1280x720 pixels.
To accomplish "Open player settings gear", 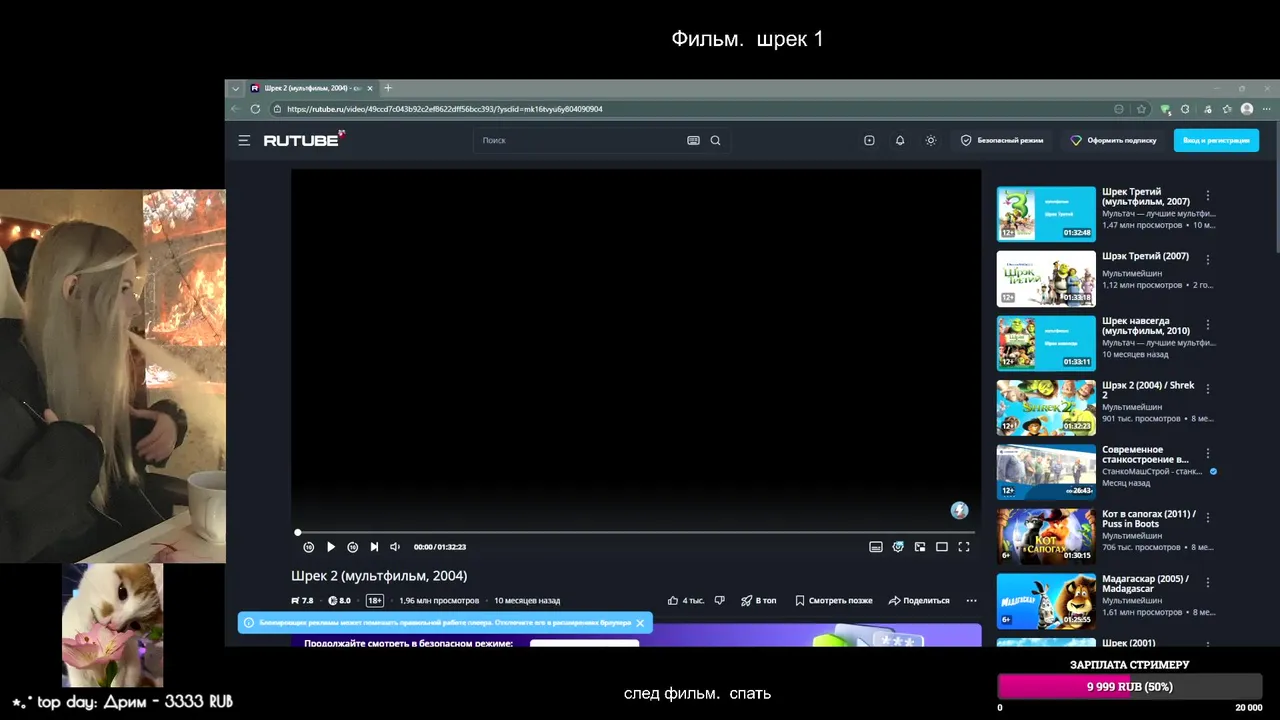I will (898, 547).
